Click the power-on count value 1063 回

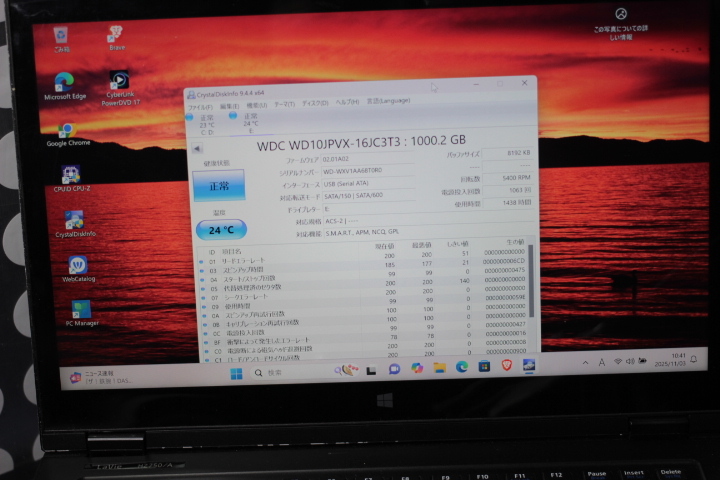[x=508, y=190]
